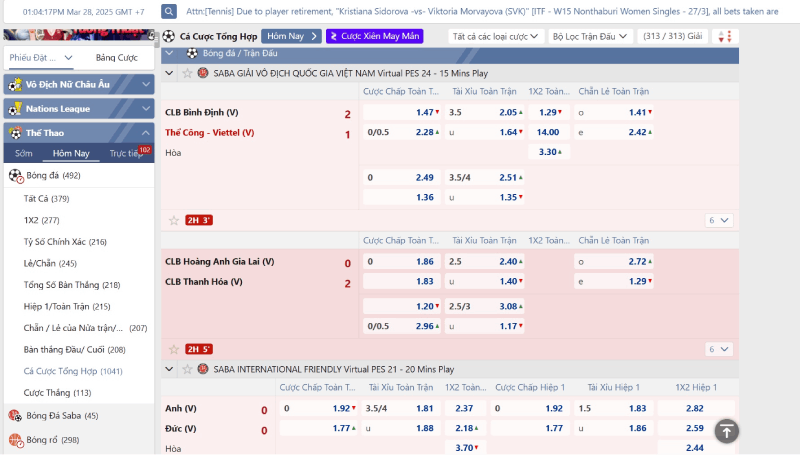Viewport: 800px width, 455px height.
Task: Click the SABA International Friendly league logo
Action: (x=203, y=369)
